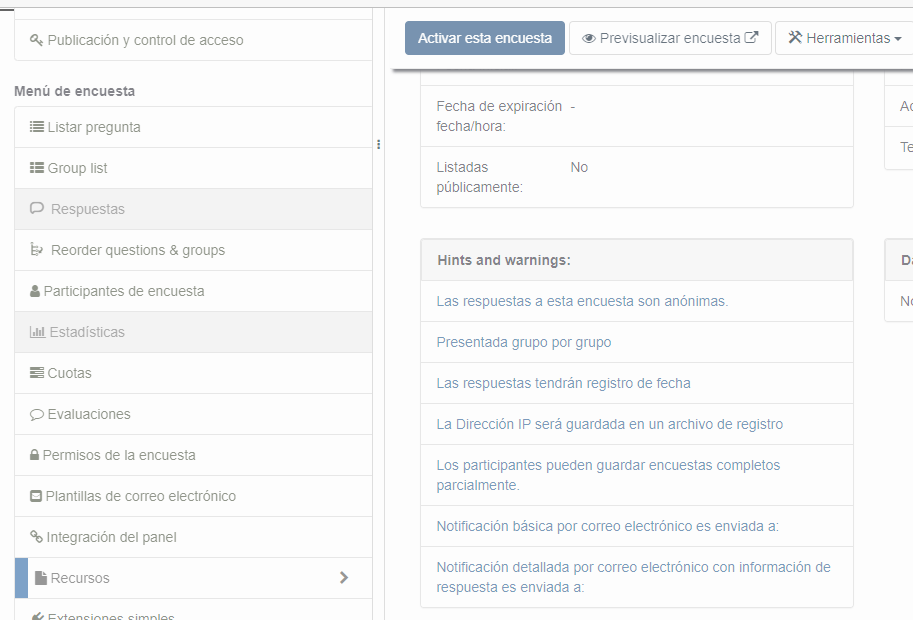The image size is (913, 620).
Task: Open the Herramientas dropdown menu
Action: [844, 38]
